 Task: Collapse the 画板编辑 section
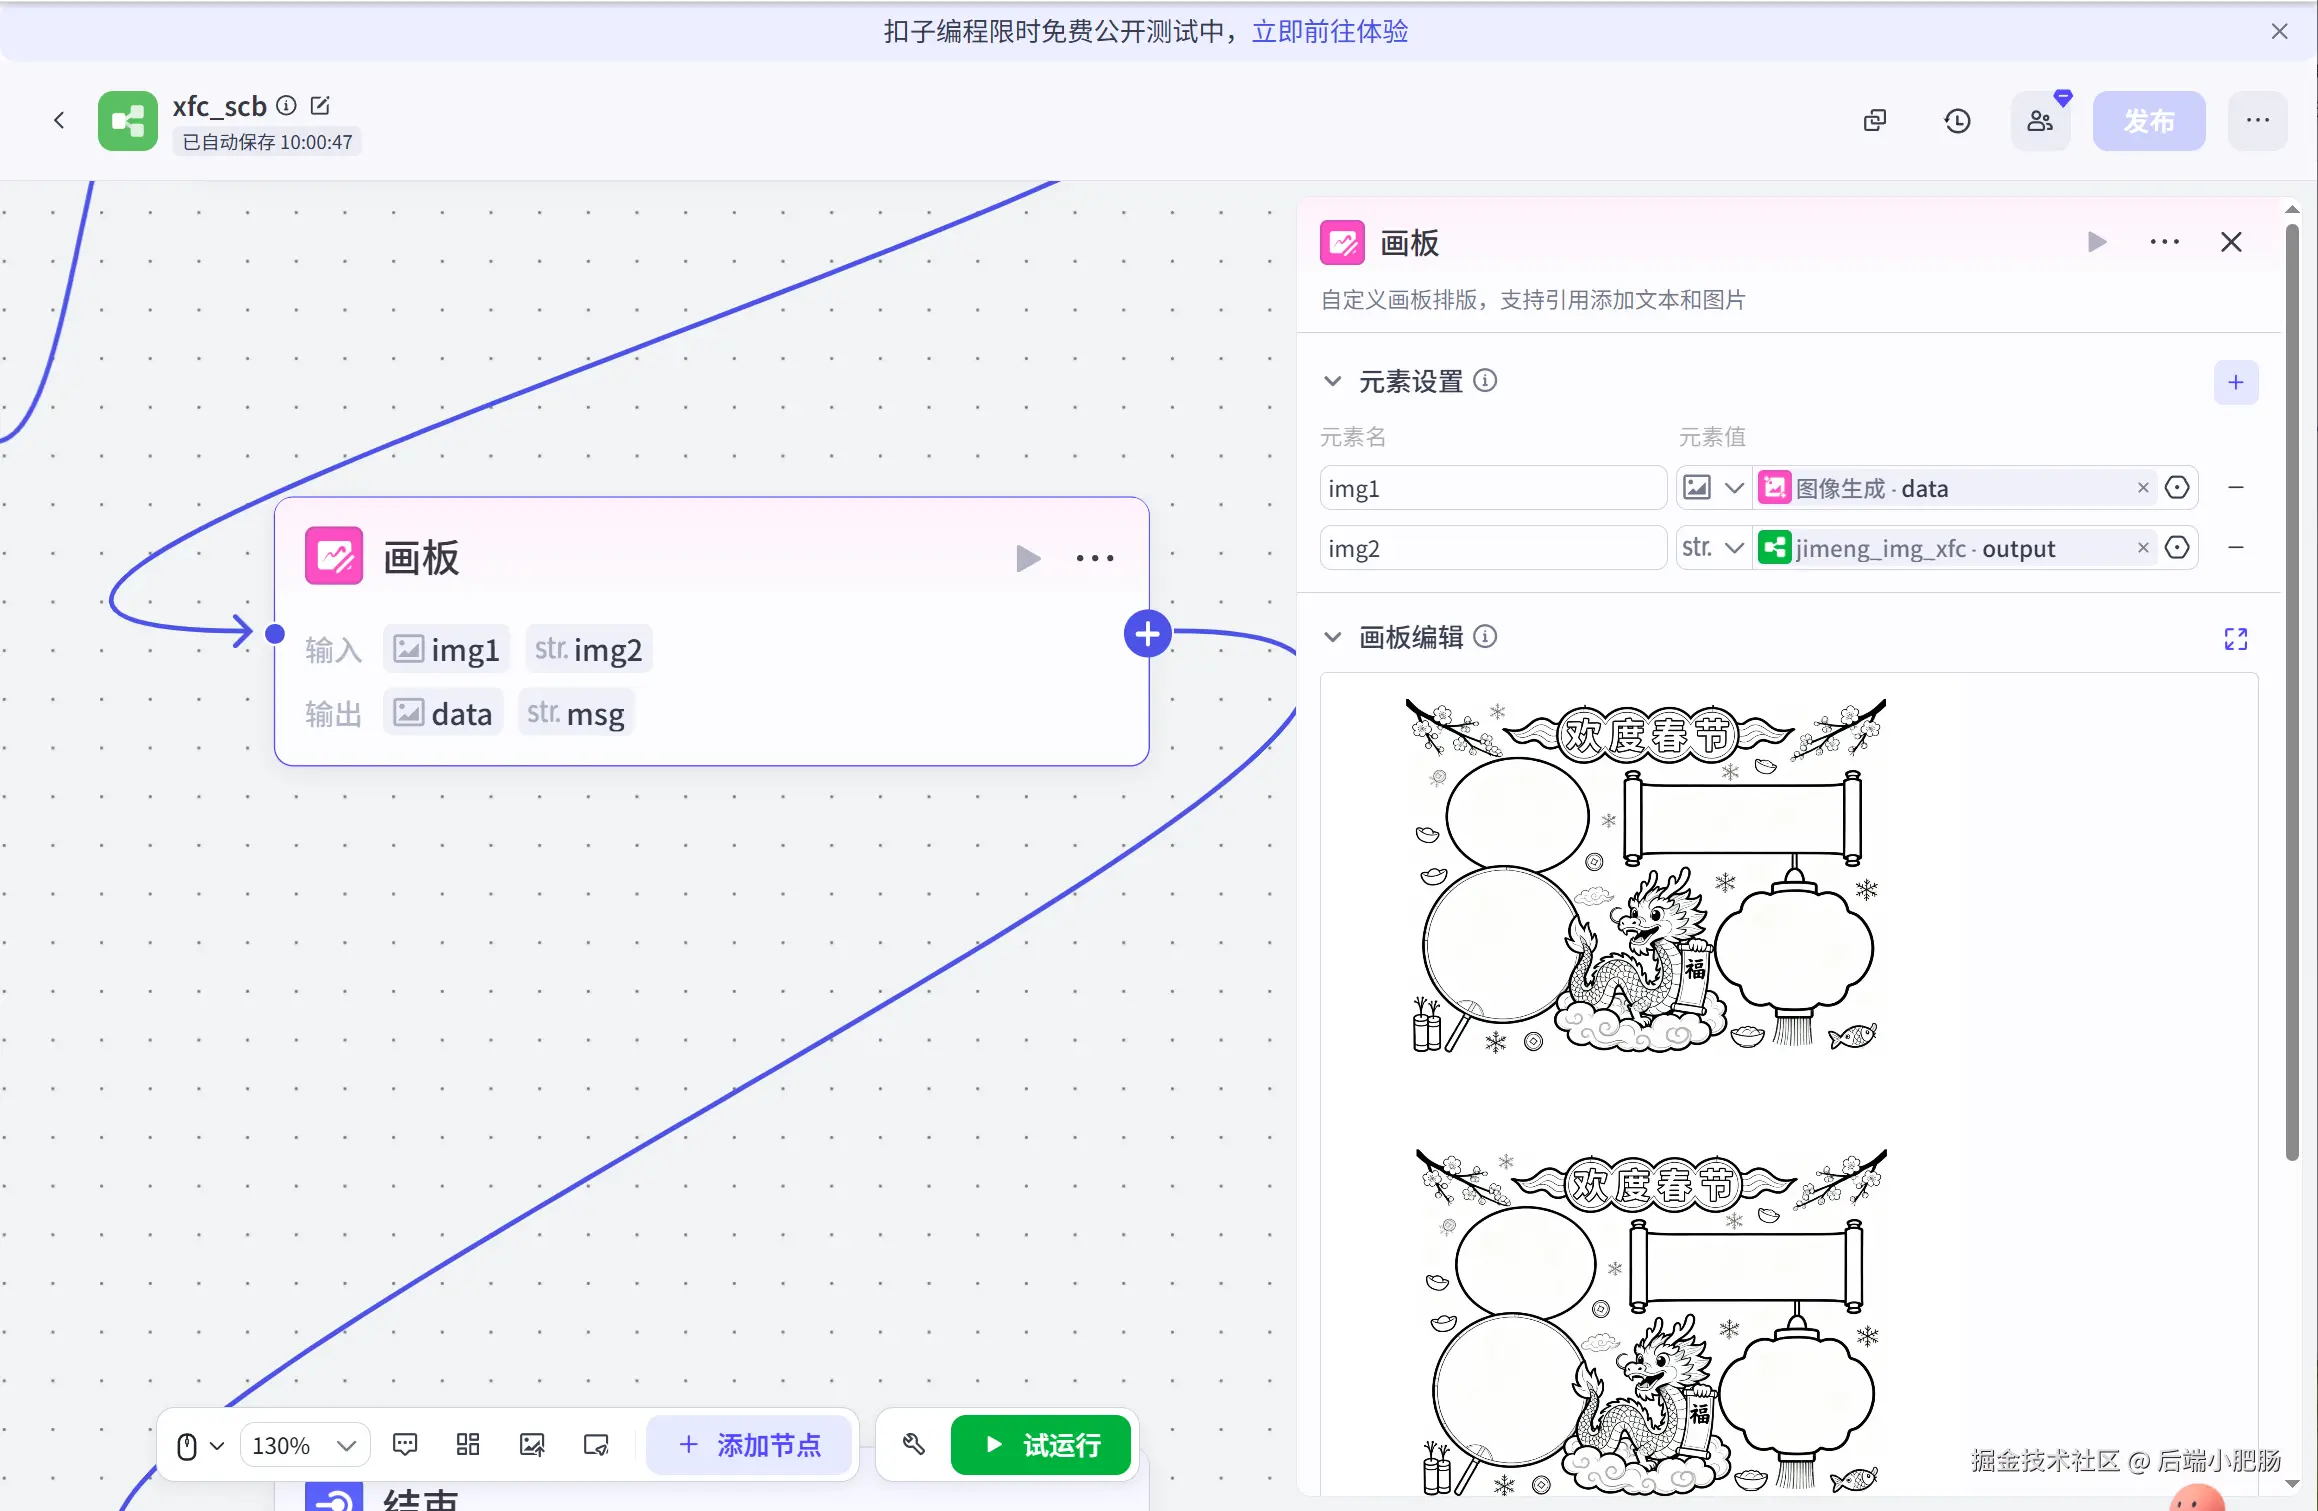pyautogui.click(x=1332, y=637)
